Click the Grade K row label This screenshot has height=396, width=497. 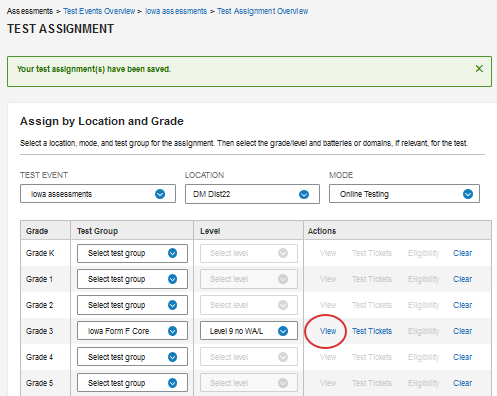pyautogui.click(x=40, y=253)
